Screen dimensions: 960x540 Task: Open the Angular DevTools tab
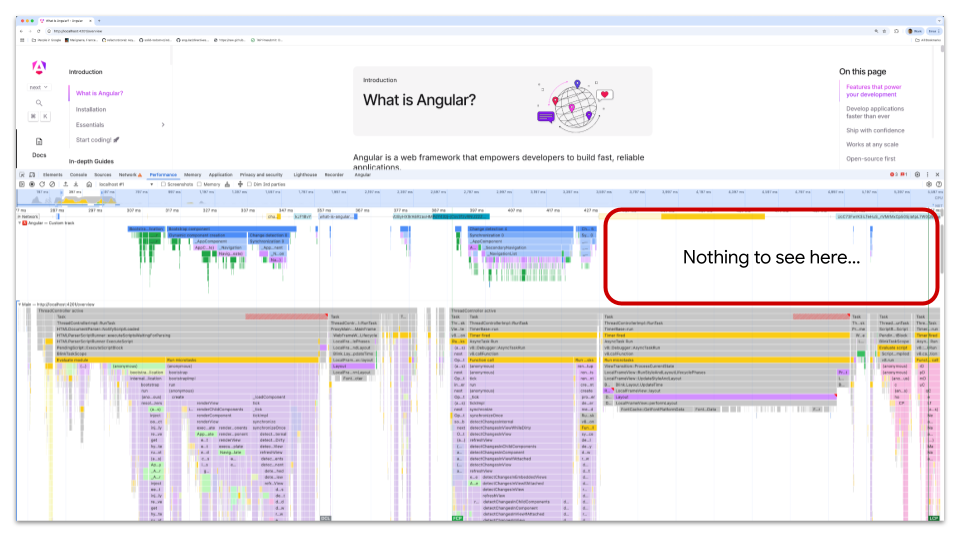(x=362, y=174)
